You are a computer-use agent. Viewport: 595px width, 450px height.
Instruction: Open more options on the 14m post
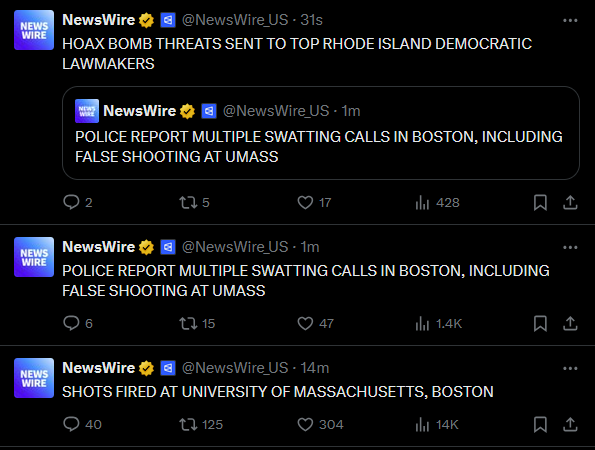570,368
